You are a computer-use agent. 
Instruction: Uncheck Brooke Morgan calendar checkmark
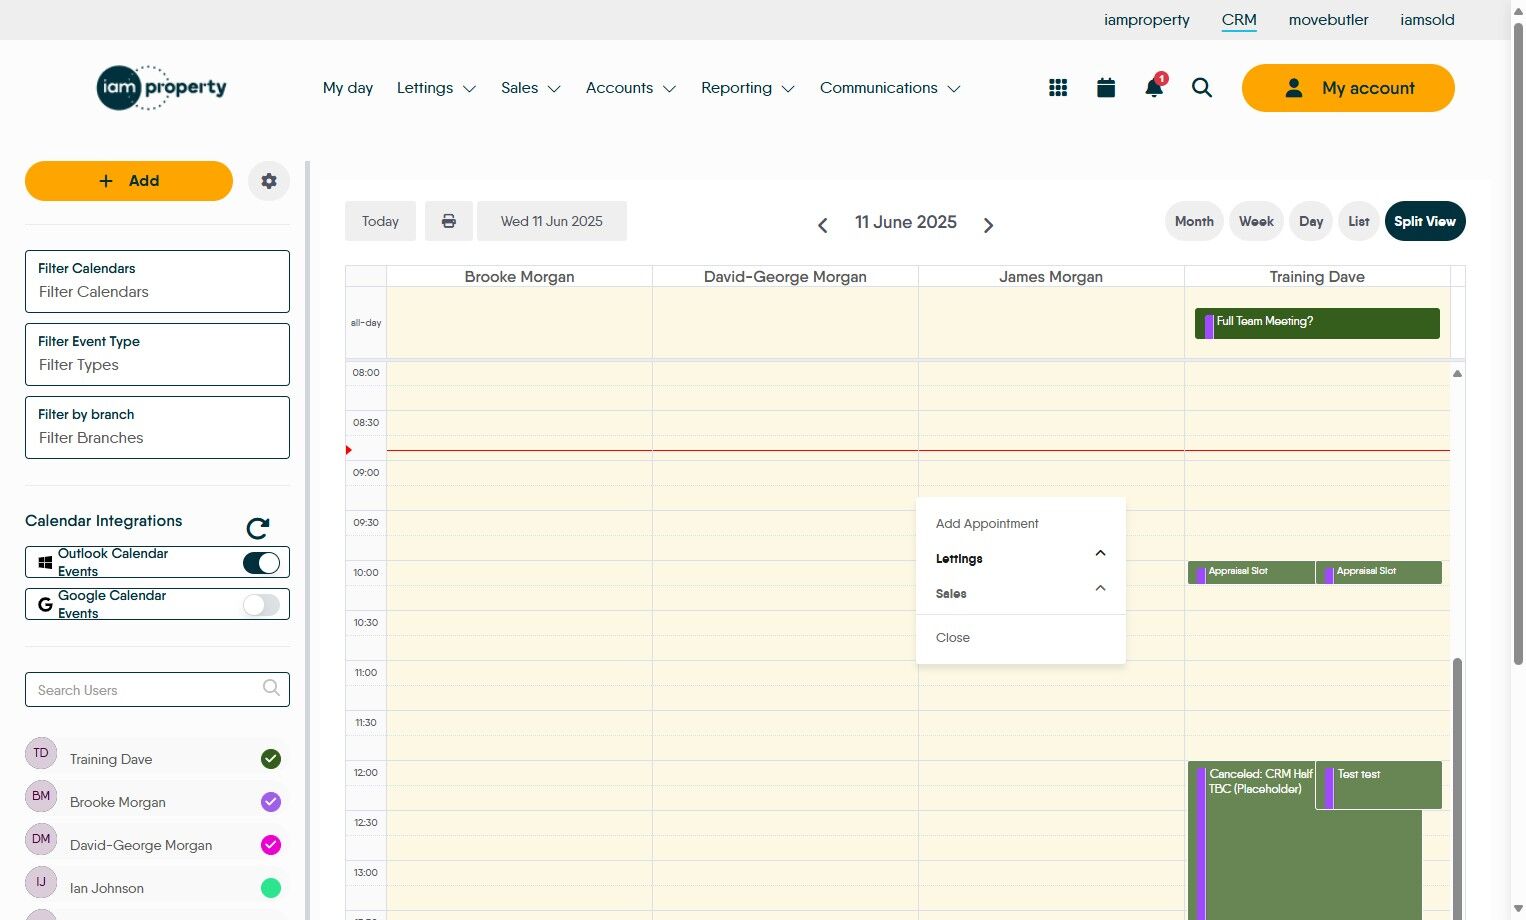click(x=271, y=802)
